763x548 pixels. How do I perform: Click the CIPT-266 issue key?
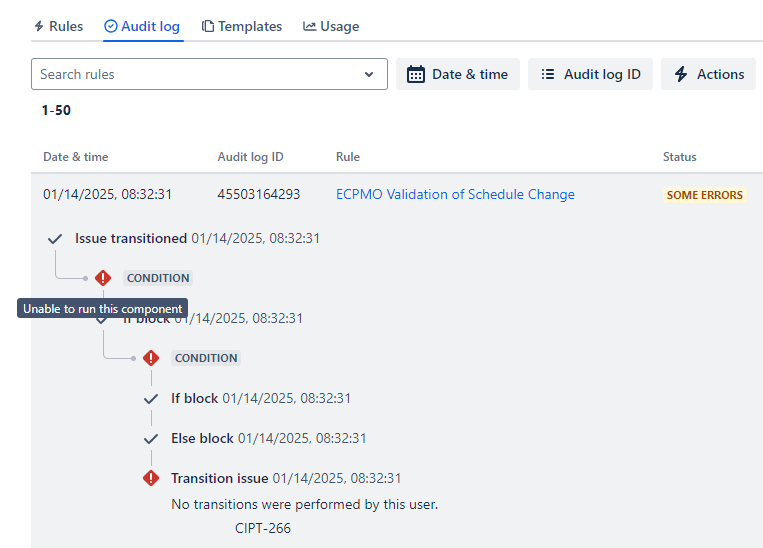click(263, 528)
